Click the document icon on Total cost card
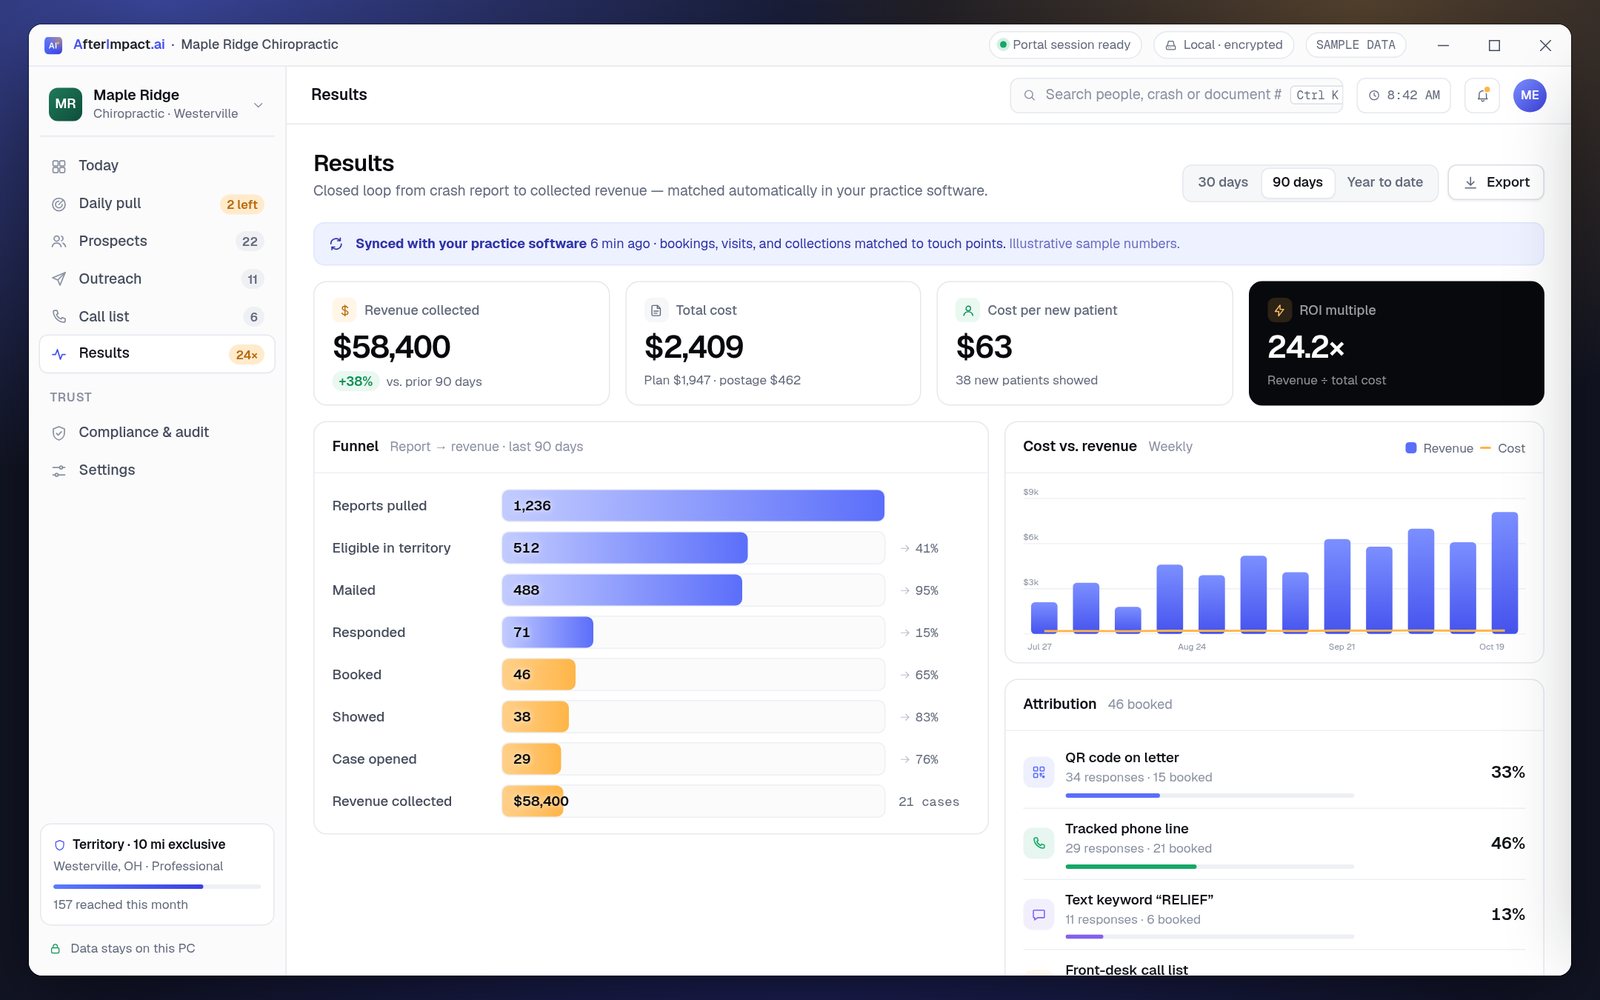The height and width of the screenshot is (1000, 1600). [656, 310]
